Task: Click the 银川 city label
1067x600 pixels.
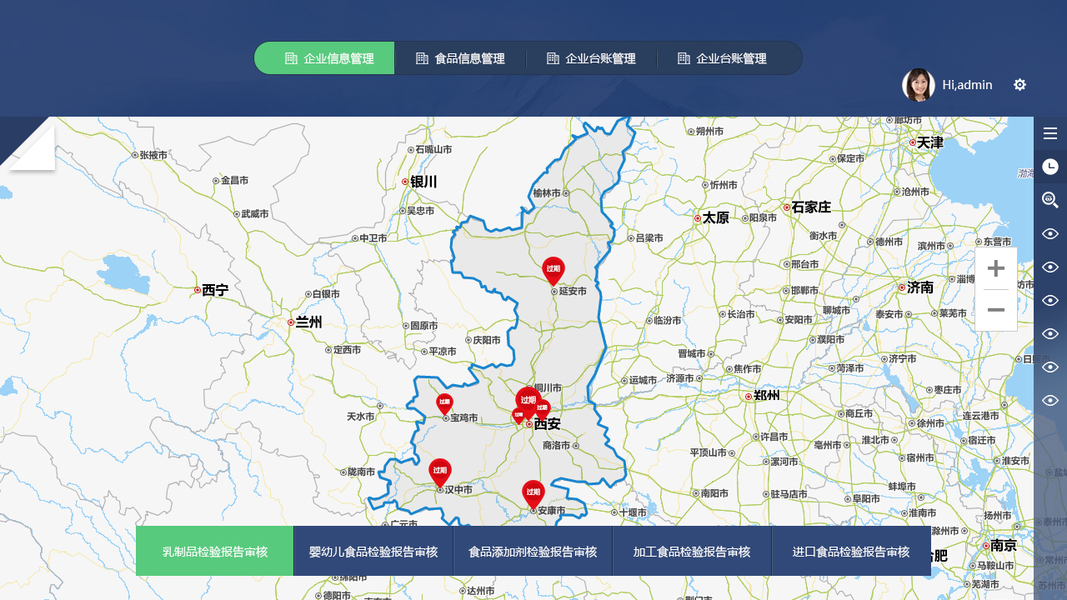Action: (423, 182)
